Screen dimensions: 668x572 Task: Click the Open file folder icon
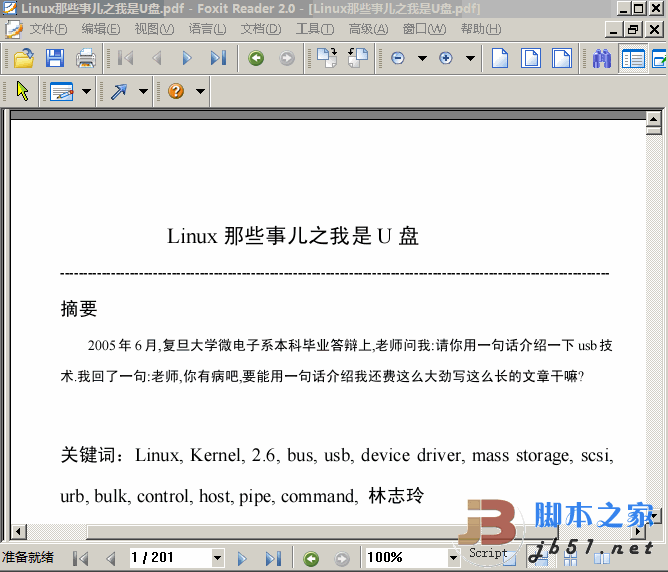point(22,58)
